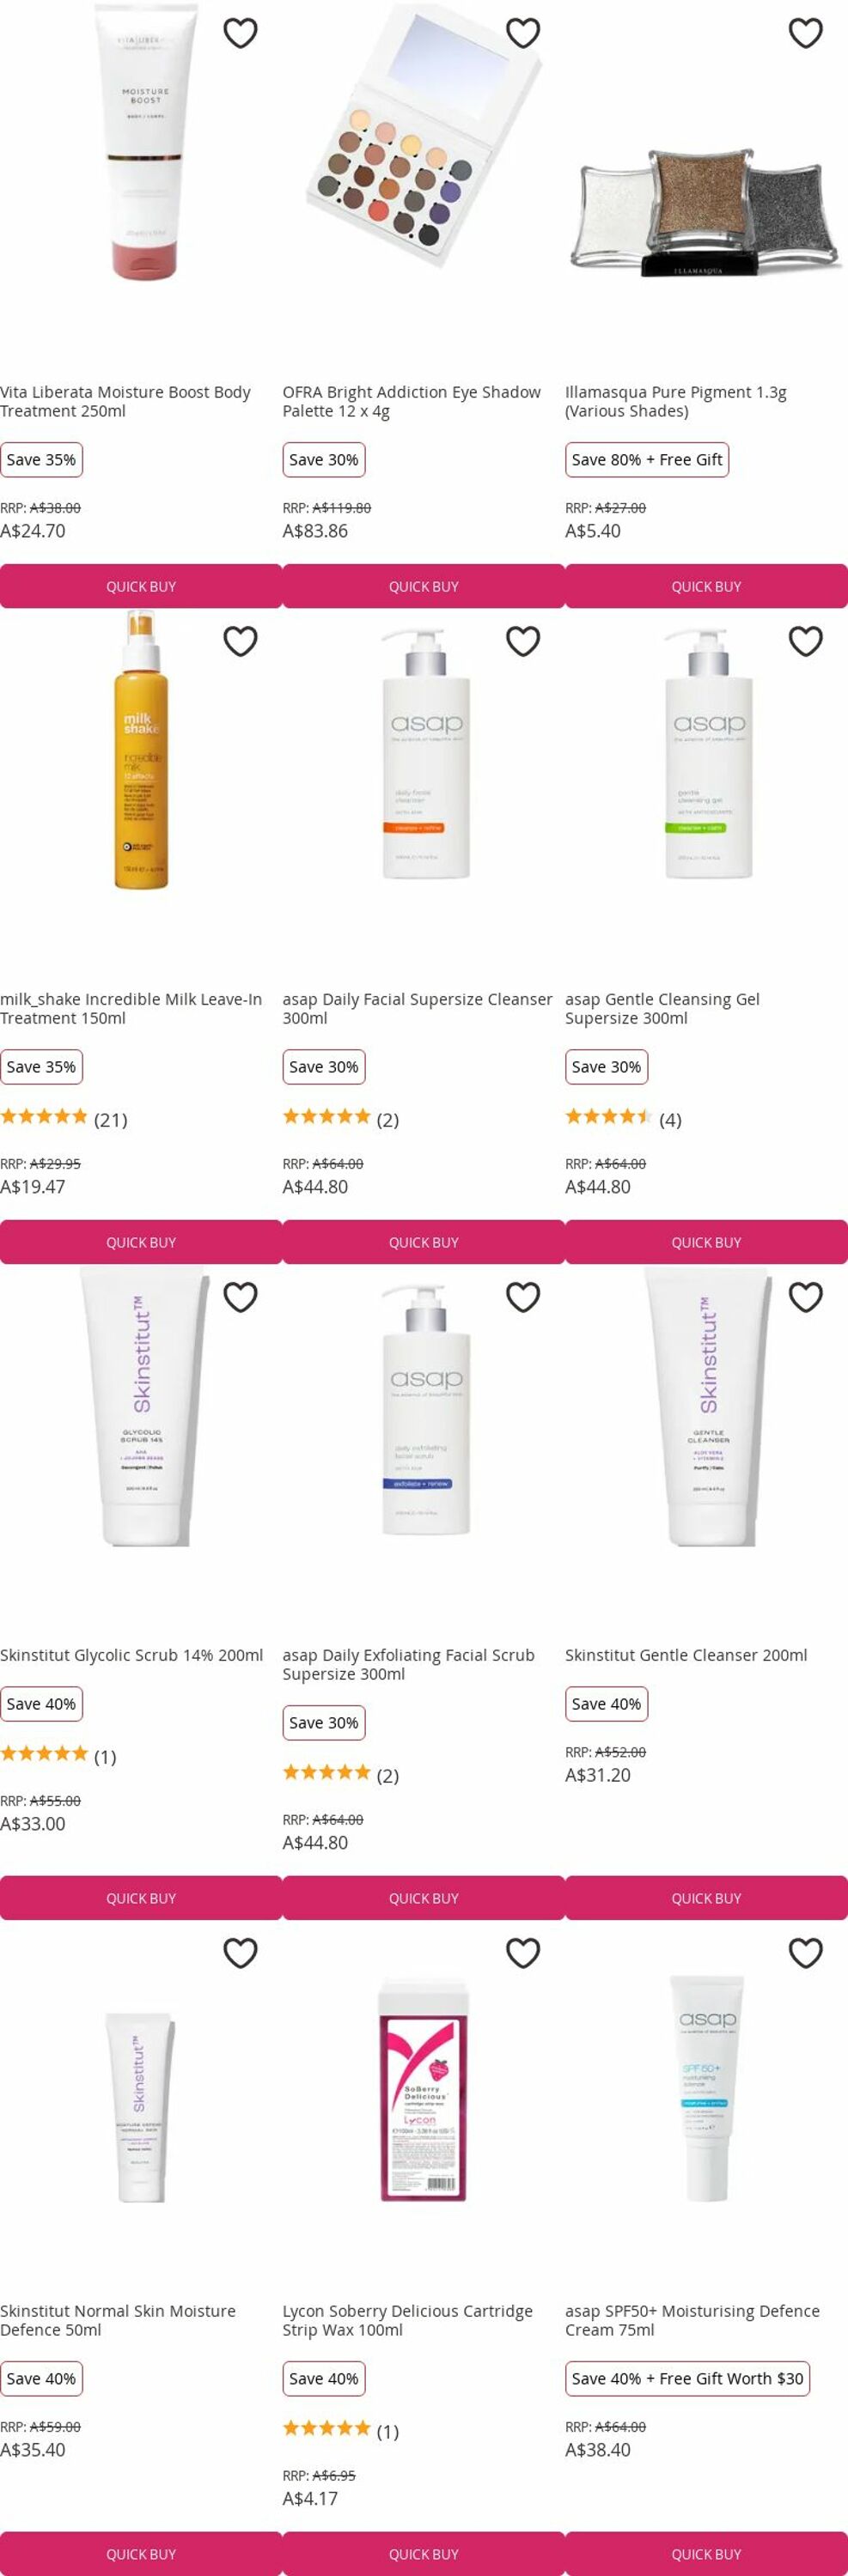848x2576 pixels.
Task: Favorite the OFRA Eye Shadow Palette
Action: click(523, 33)
